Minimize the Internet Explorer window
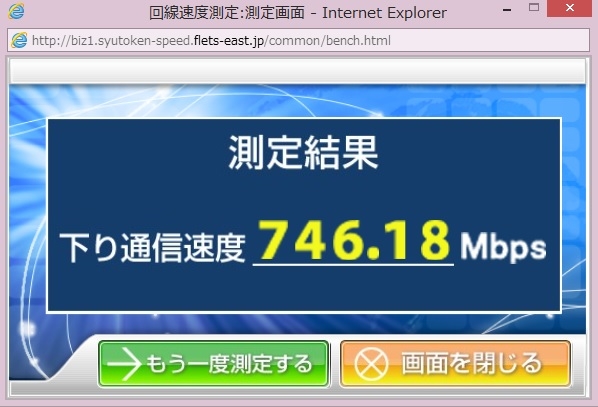The width and height of the screenshot is (598, 407). pyautogui.click(x=507, y=10)
